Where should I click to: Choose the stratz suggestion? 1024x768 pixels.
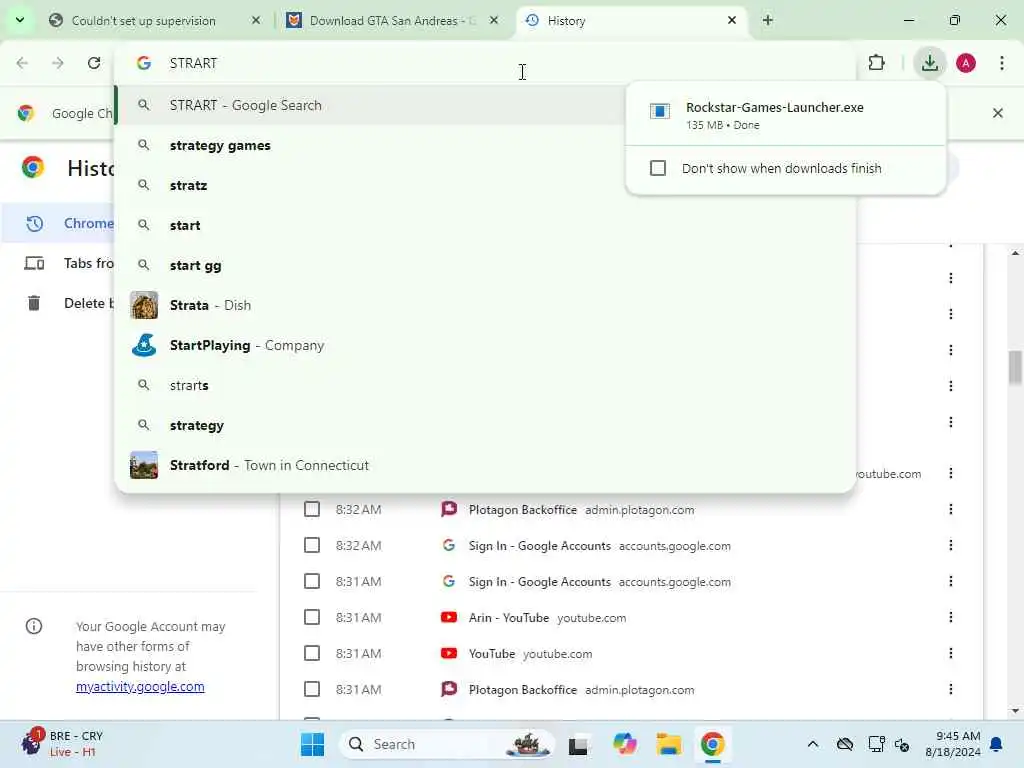[485, 185]
